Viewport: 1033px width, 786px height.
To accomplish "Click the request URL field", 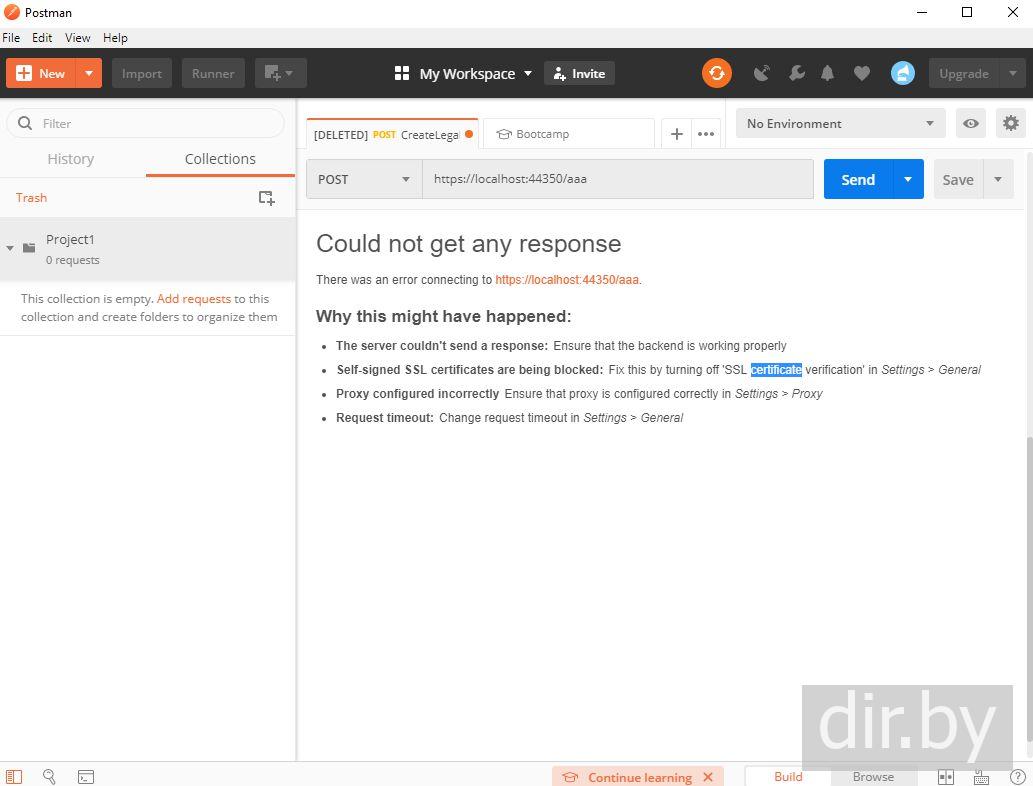I will coord(617,179).
